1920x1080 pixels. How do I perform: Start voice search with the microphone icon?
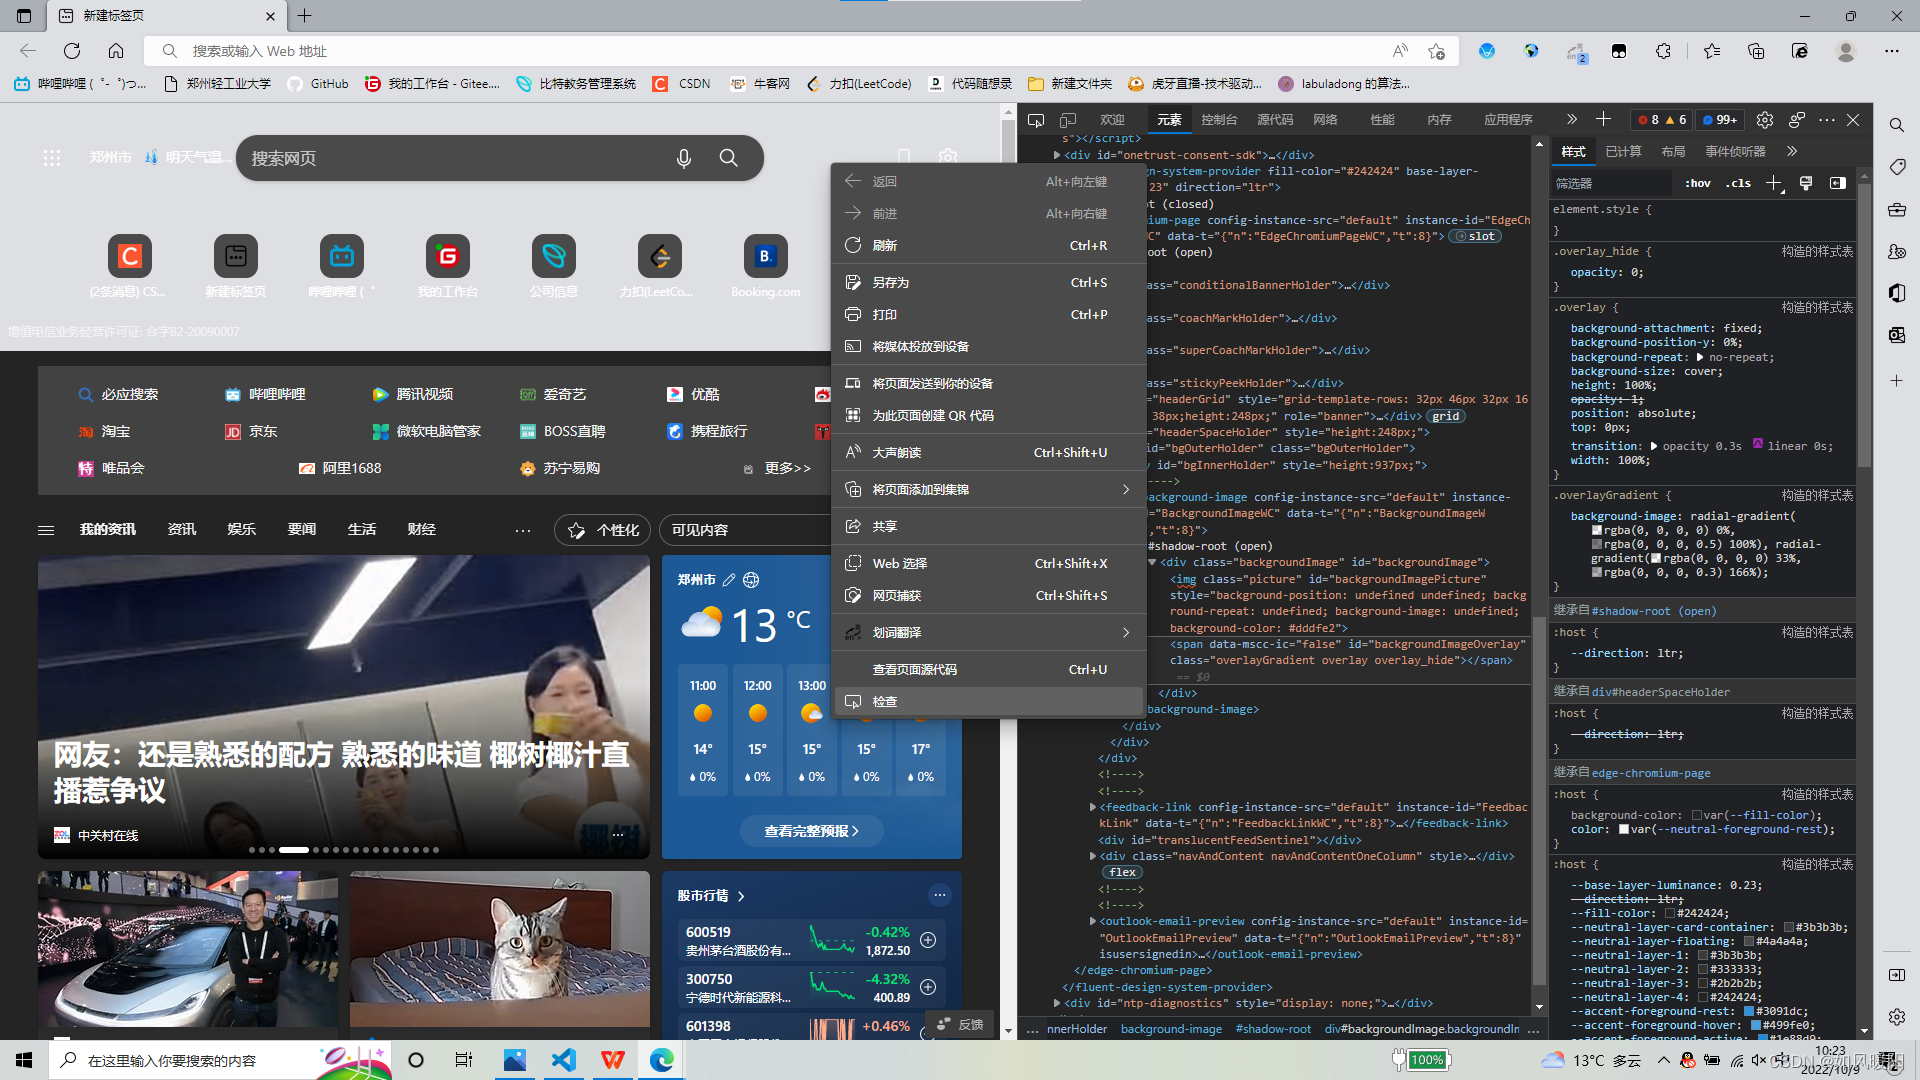684,158
